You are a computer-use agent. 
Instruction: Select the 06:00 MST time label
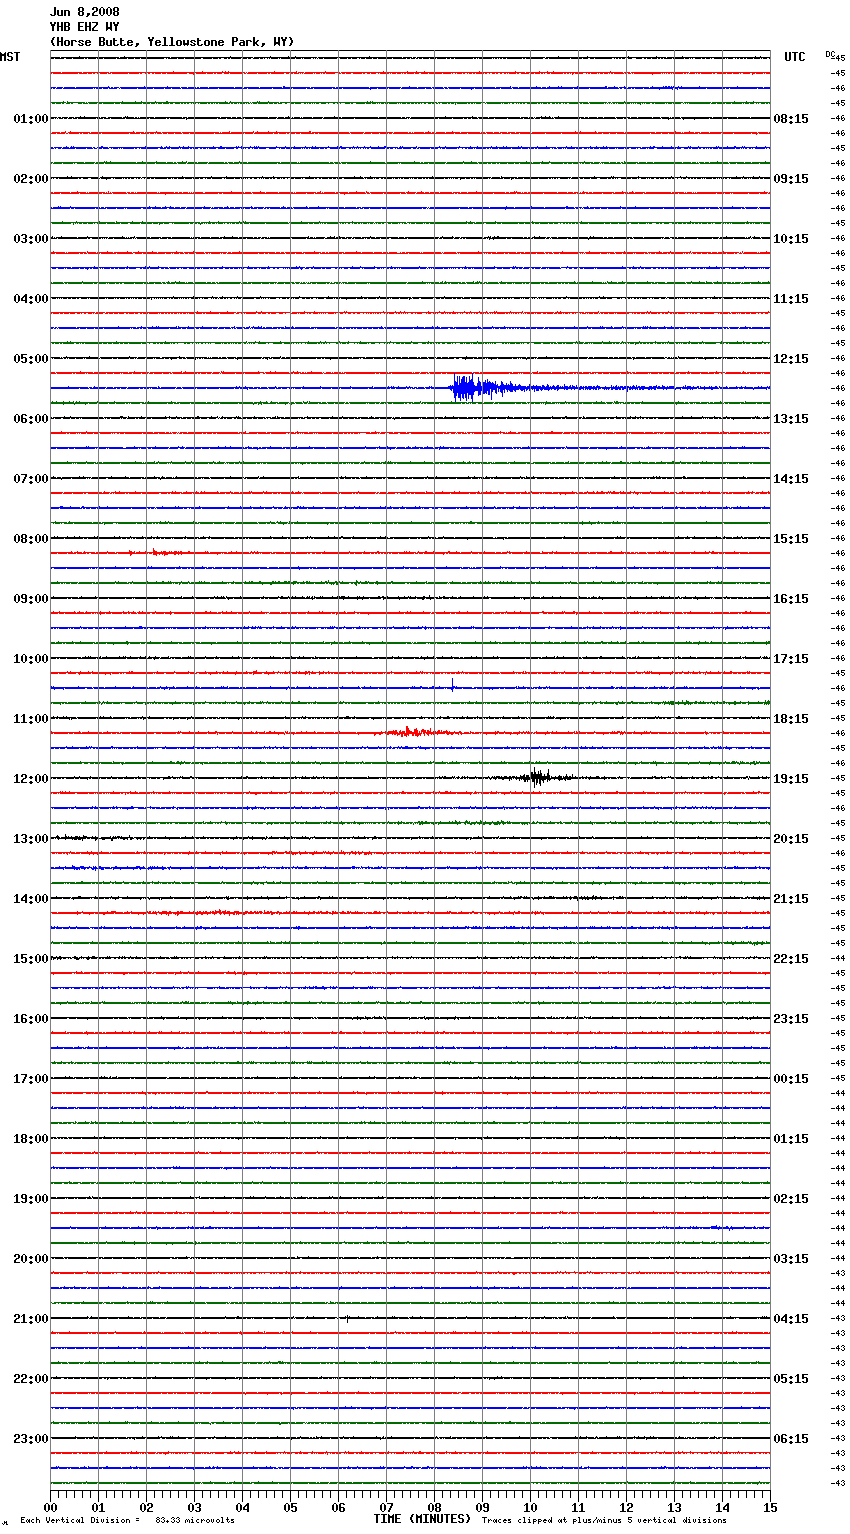tap(30, 419)
